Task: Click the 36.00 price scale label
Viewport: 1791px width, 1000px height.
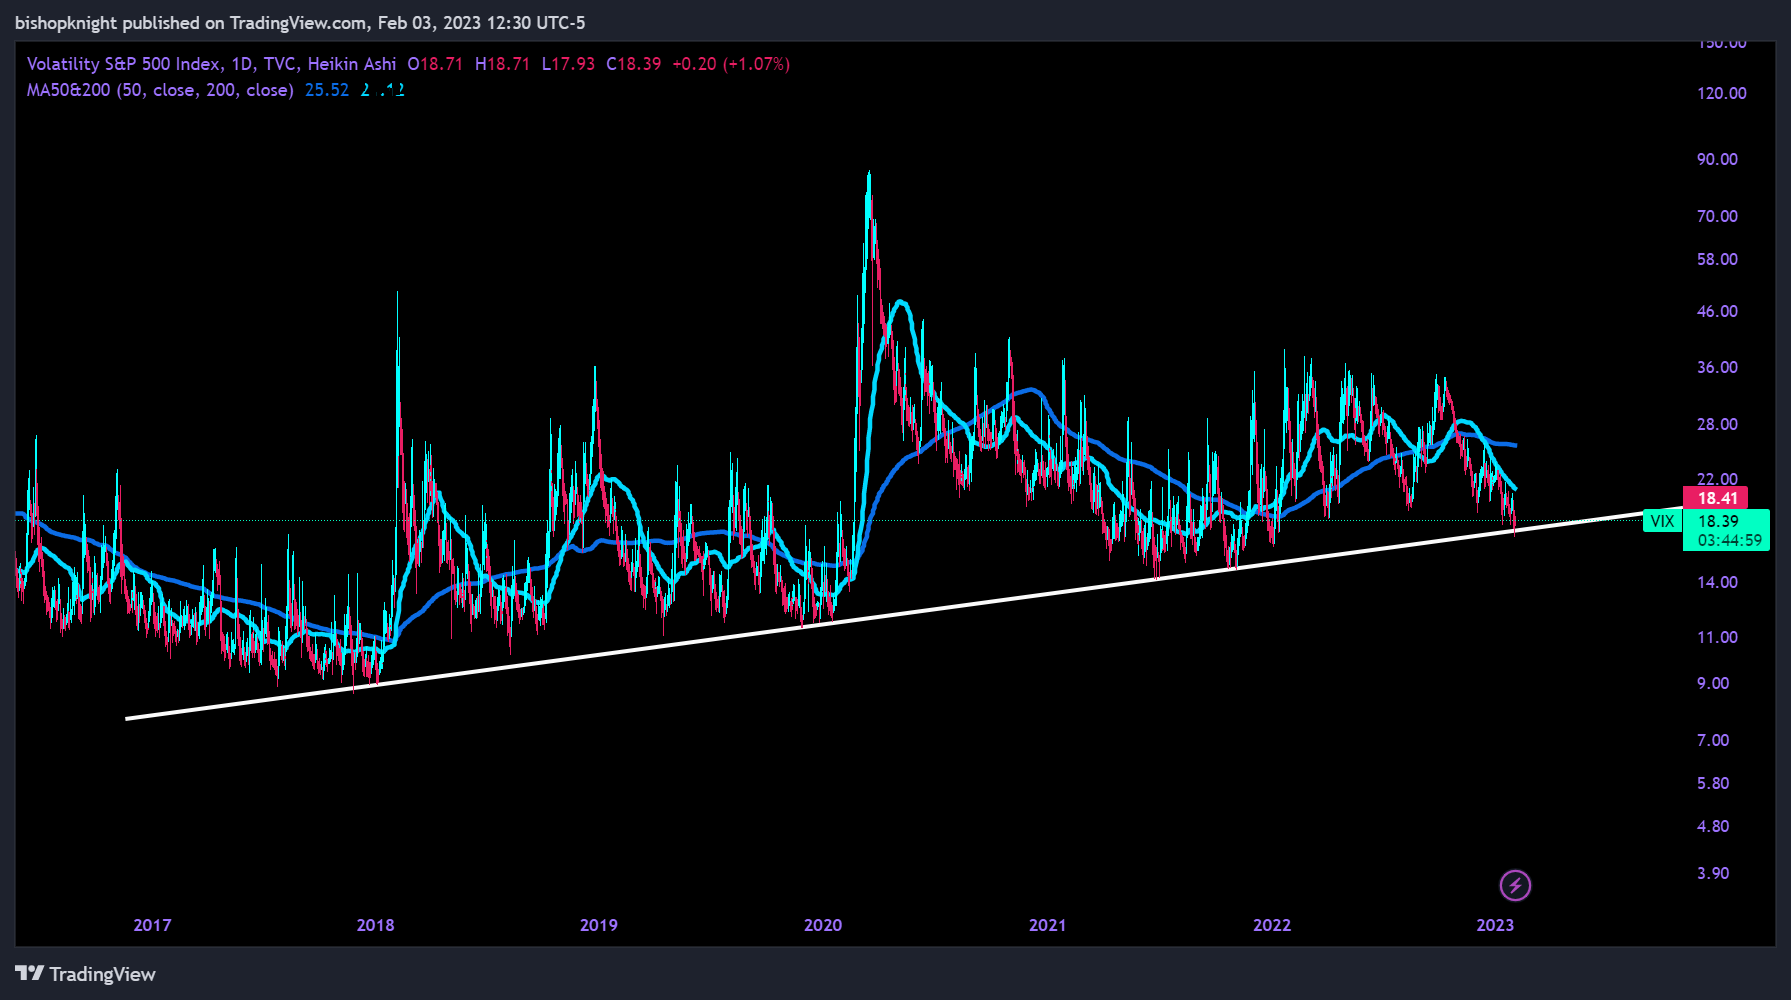Action: coord(1717,367)
